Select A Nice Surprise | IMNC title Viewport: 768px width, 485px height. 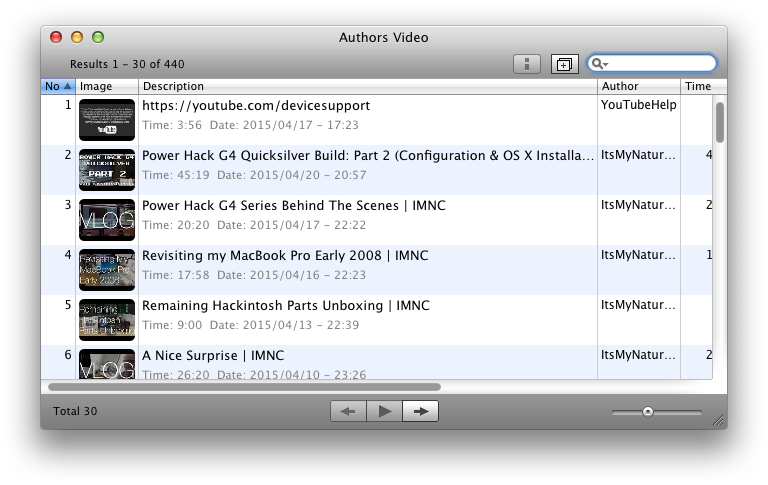[213, 356]
